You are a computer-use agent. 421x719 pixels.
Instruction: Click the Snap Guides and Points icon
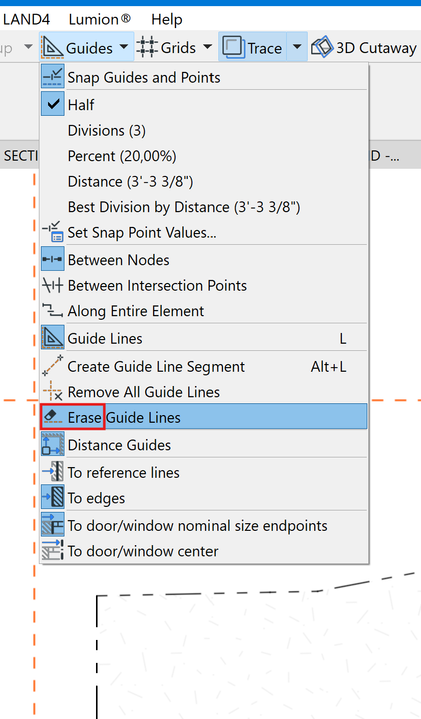tap(53, 77)
